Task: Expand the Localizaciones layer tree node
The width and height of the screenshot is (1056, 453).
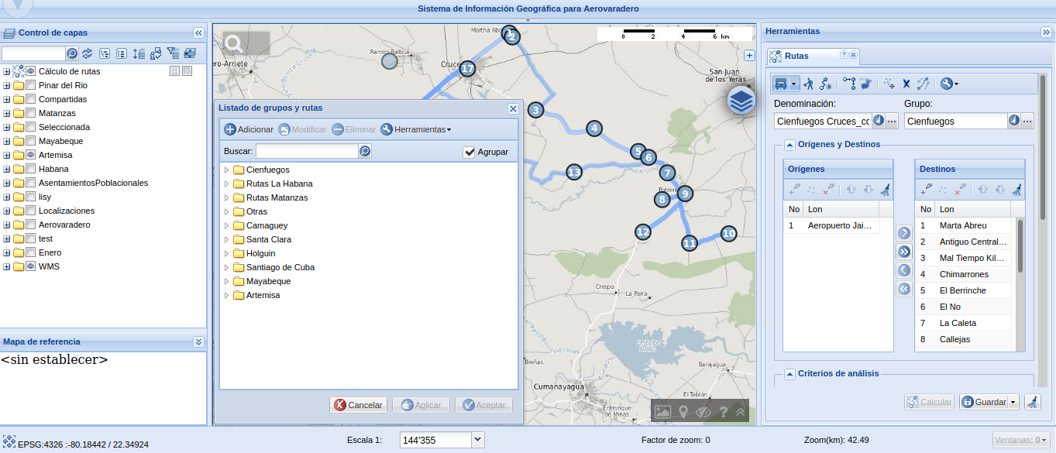Action: tap(7, 211)
